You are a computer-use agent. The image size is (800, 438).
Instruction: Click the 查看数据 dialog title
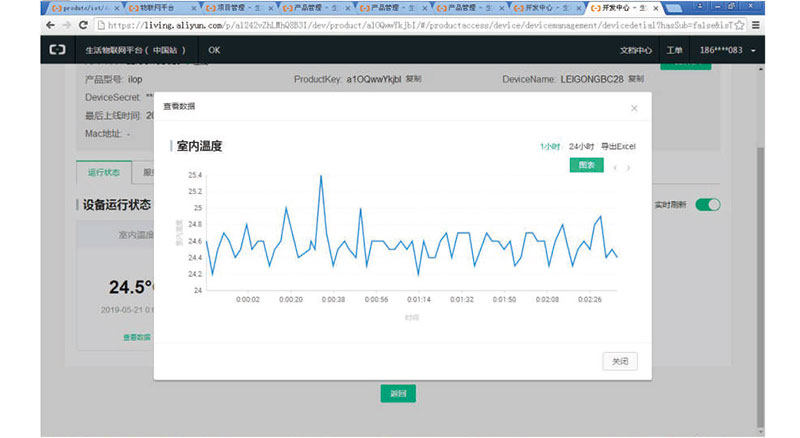tap(179, 106)
